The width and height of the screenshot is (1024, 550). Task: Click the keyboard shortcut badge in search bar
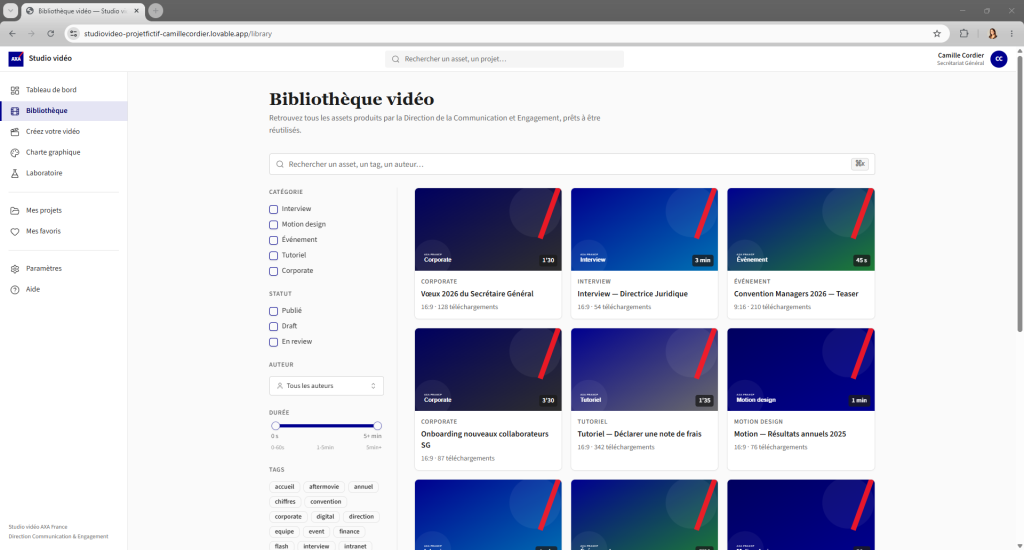tap(859, 164)
